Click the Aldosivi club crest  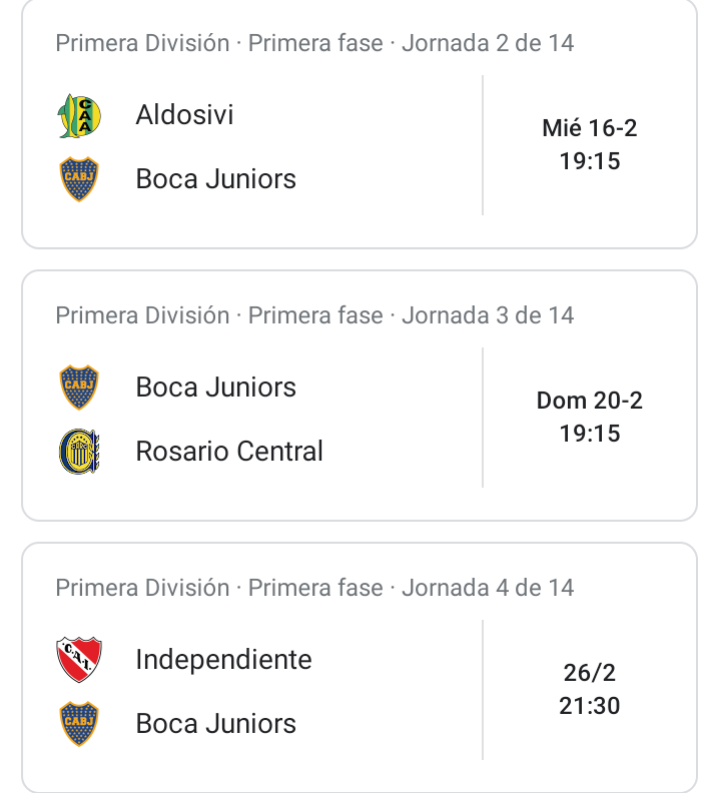(x=79, y=116)
